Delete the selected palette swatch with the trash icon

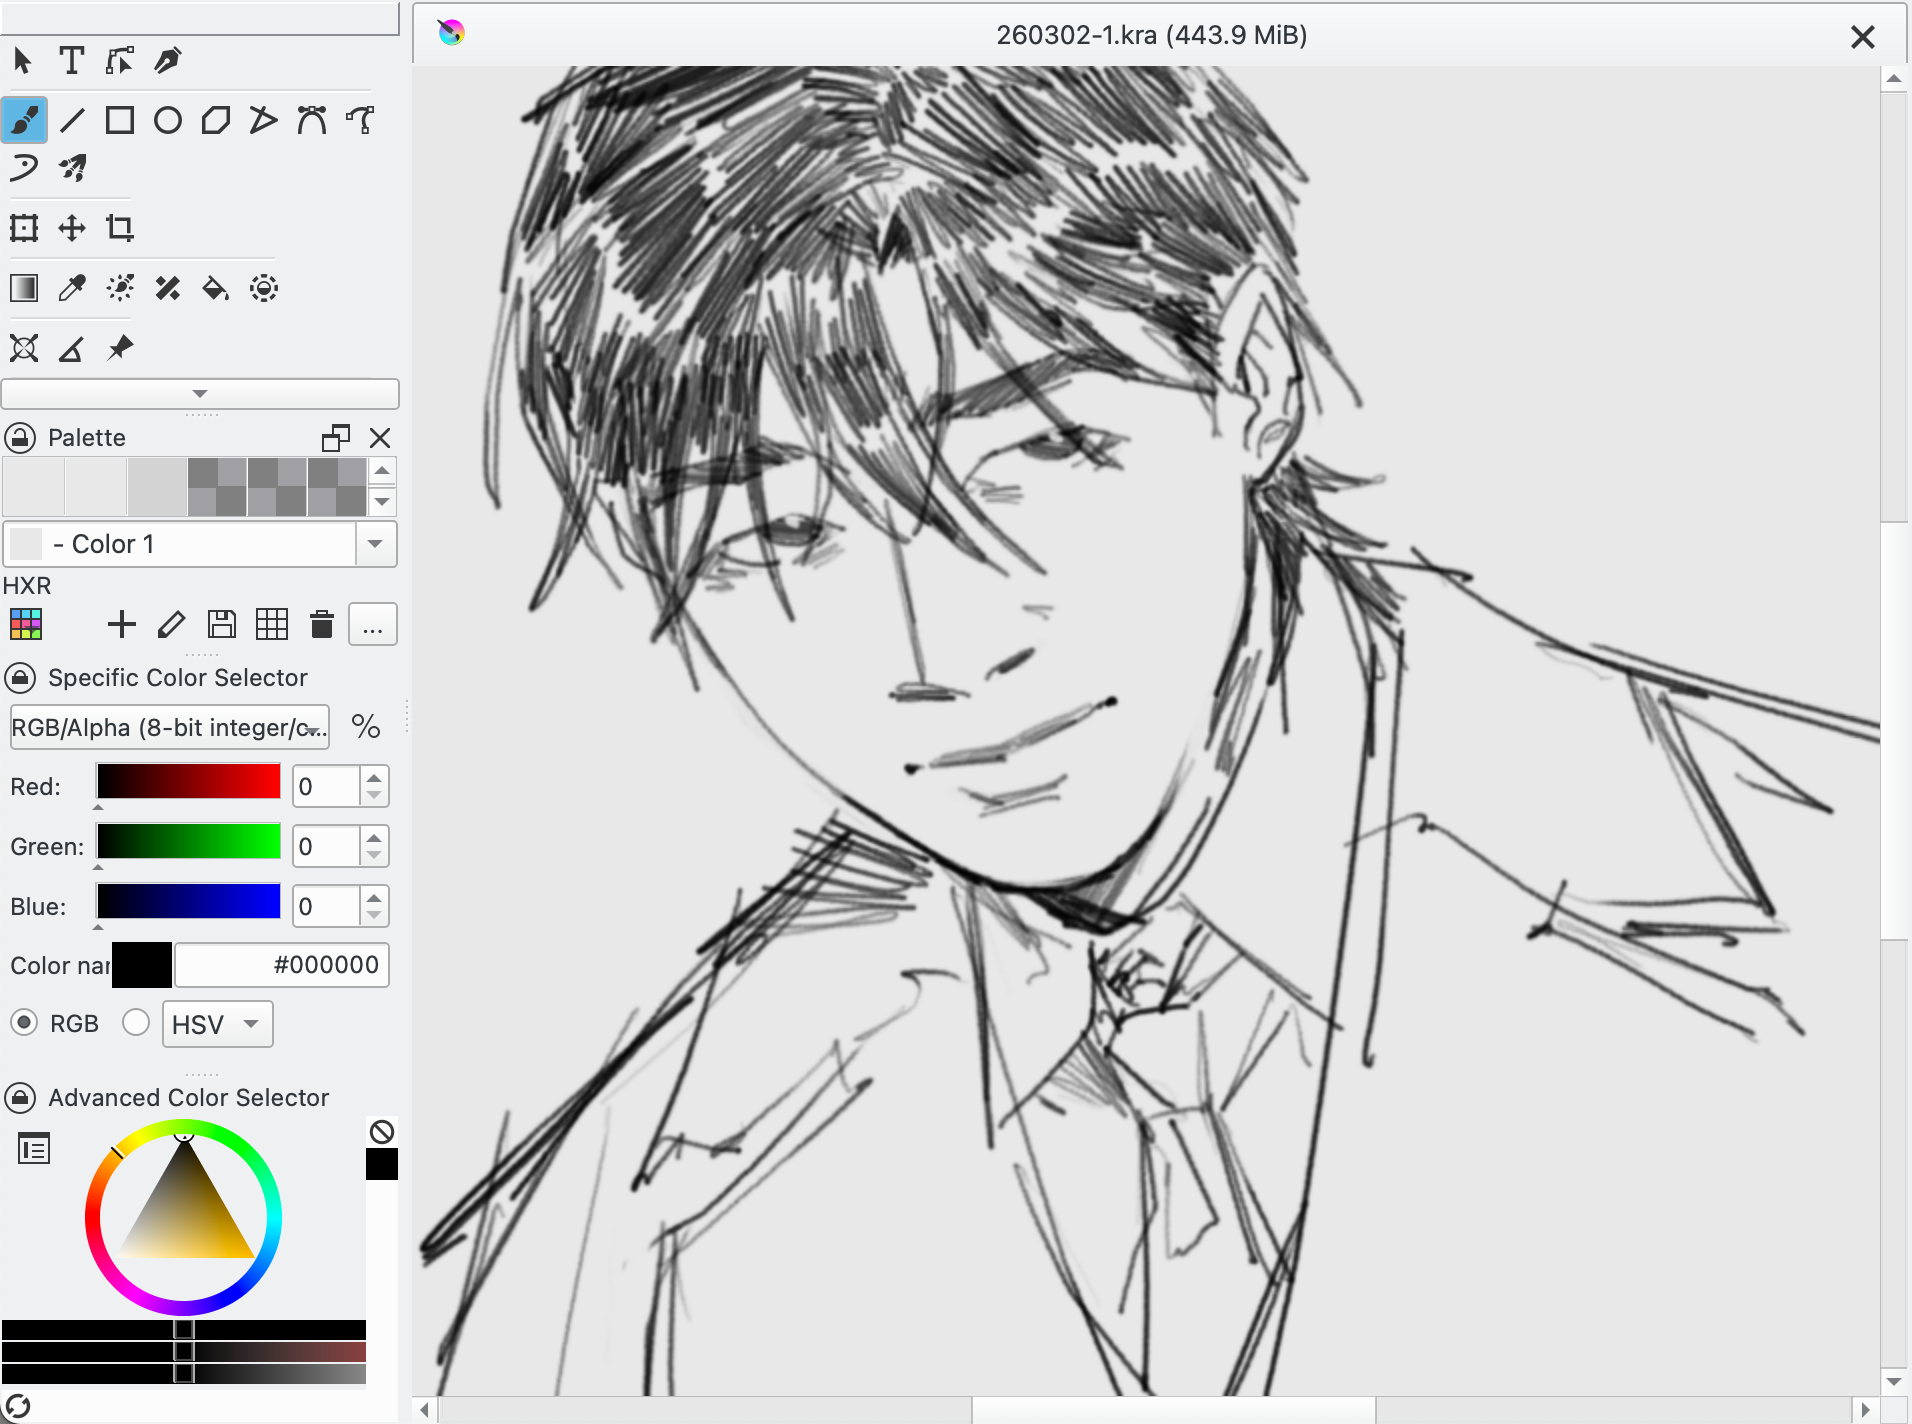pyautogui.click(x=321, y=625)
